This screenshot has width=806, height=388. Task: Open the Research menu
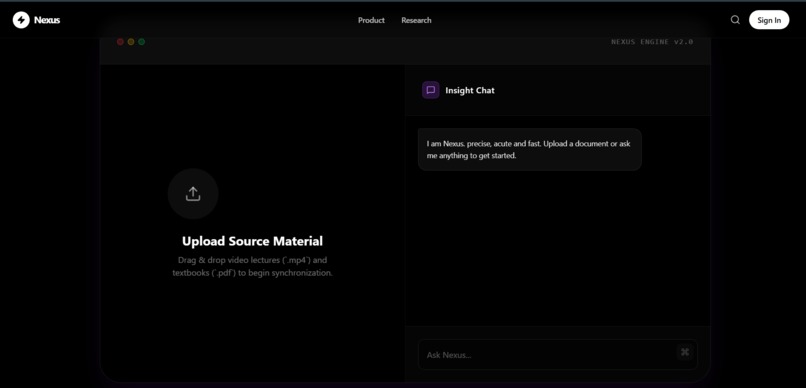(416, 20)
